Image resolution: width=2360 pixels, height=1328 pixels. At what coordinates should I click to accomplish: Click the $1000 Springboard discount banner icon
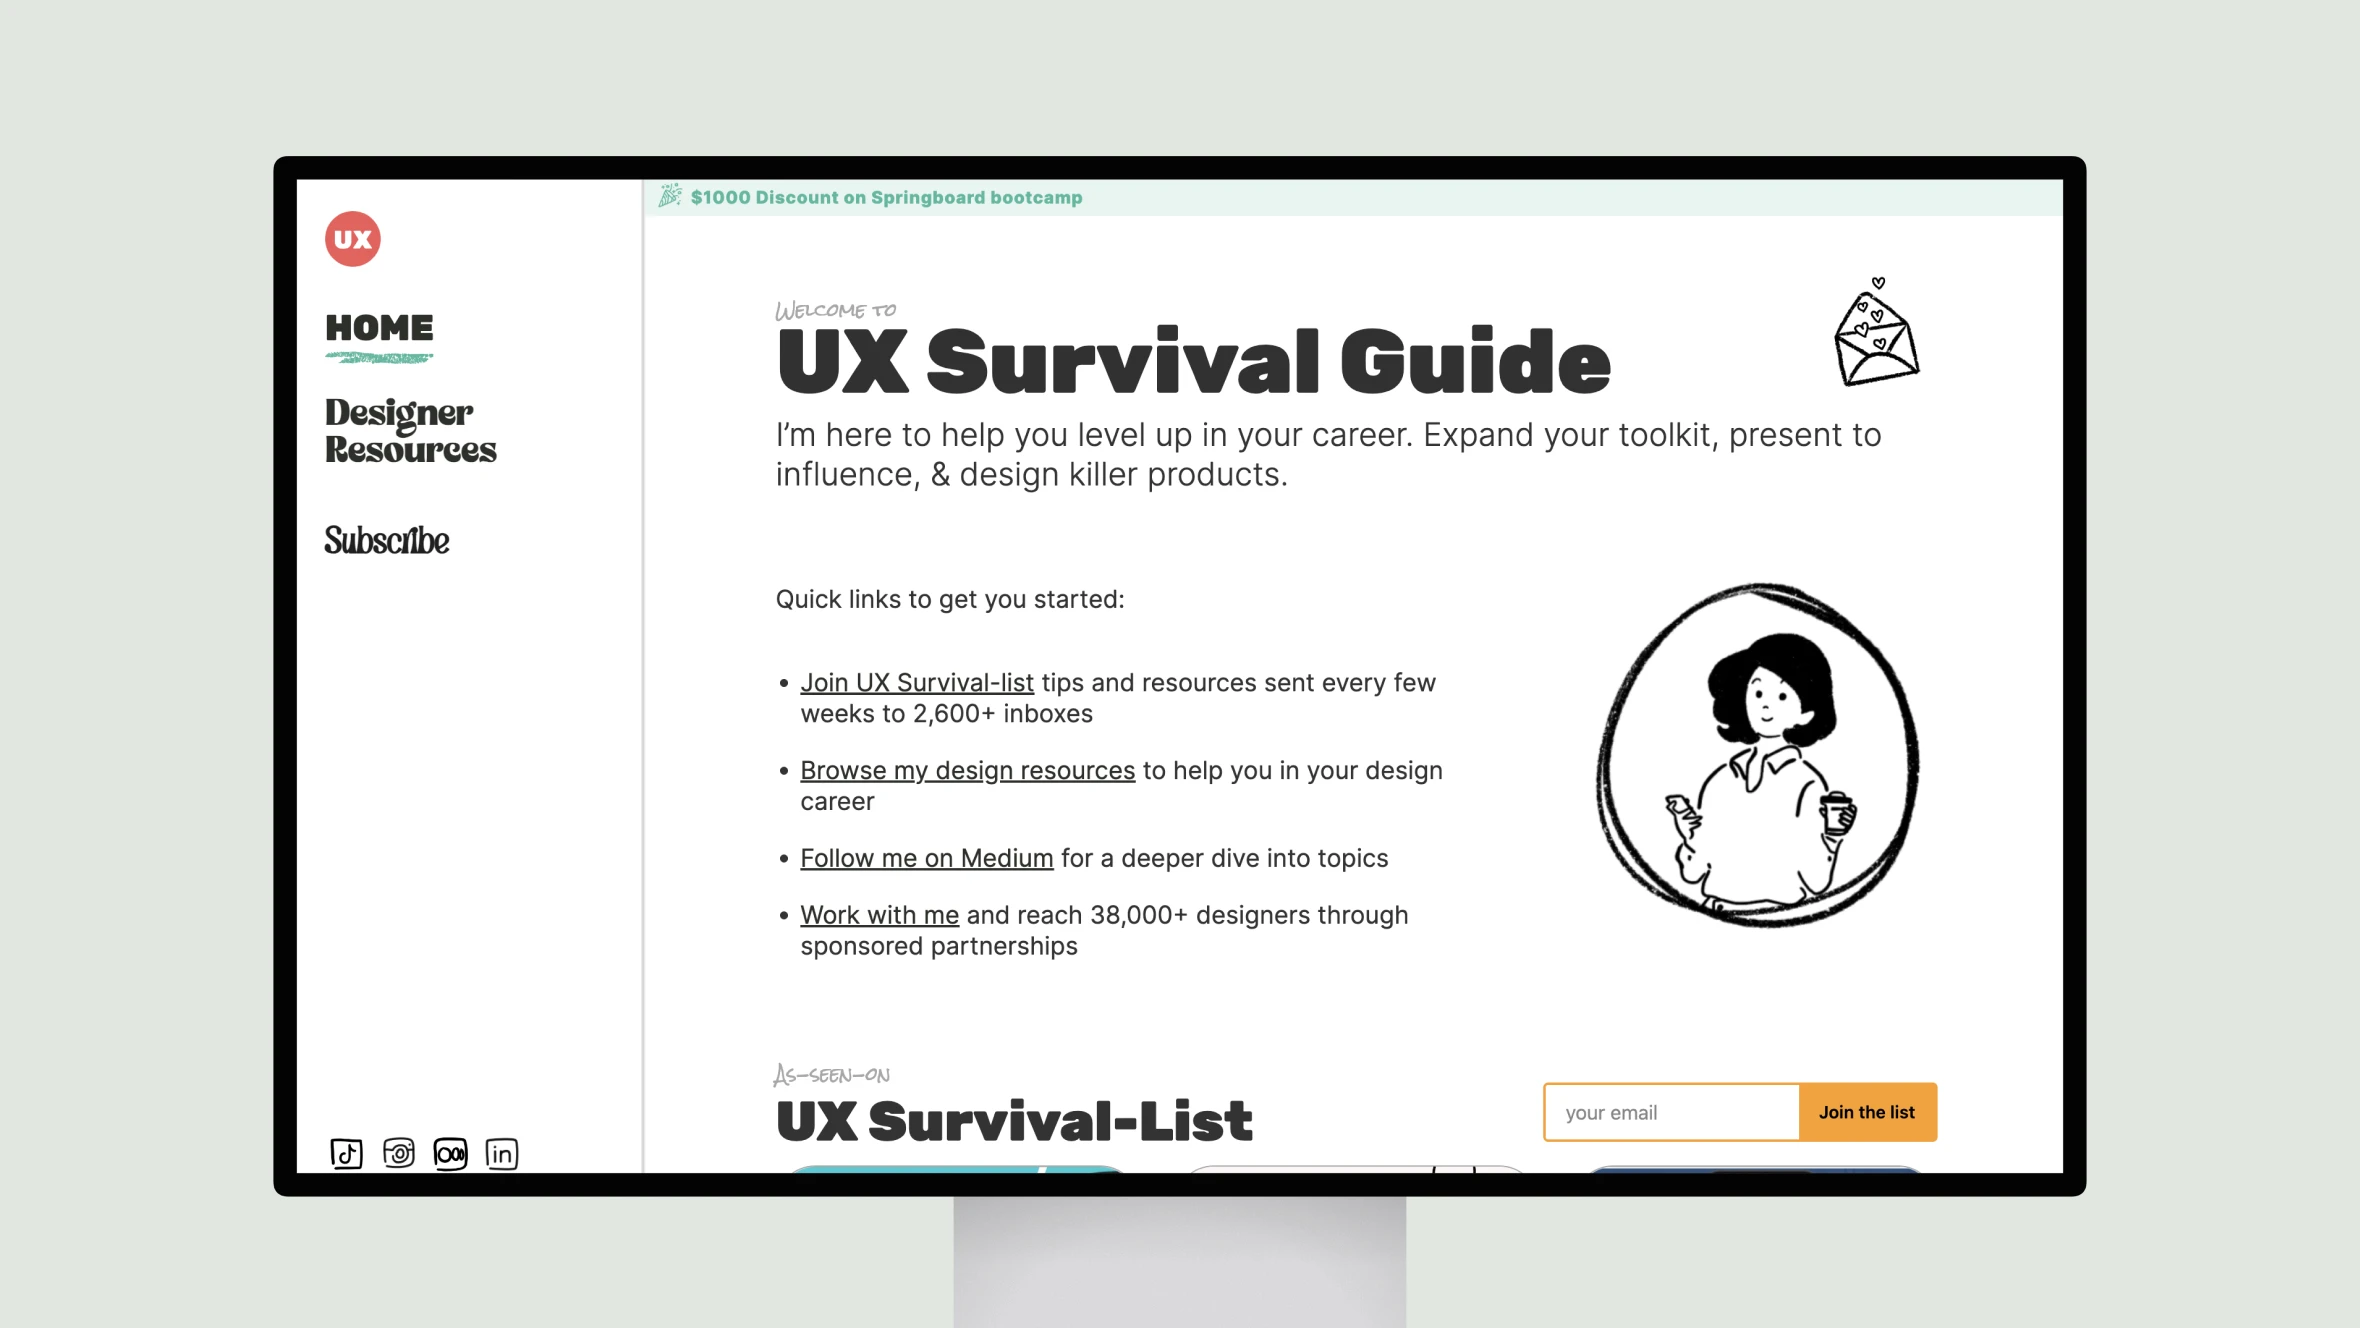tap(671, 196)
